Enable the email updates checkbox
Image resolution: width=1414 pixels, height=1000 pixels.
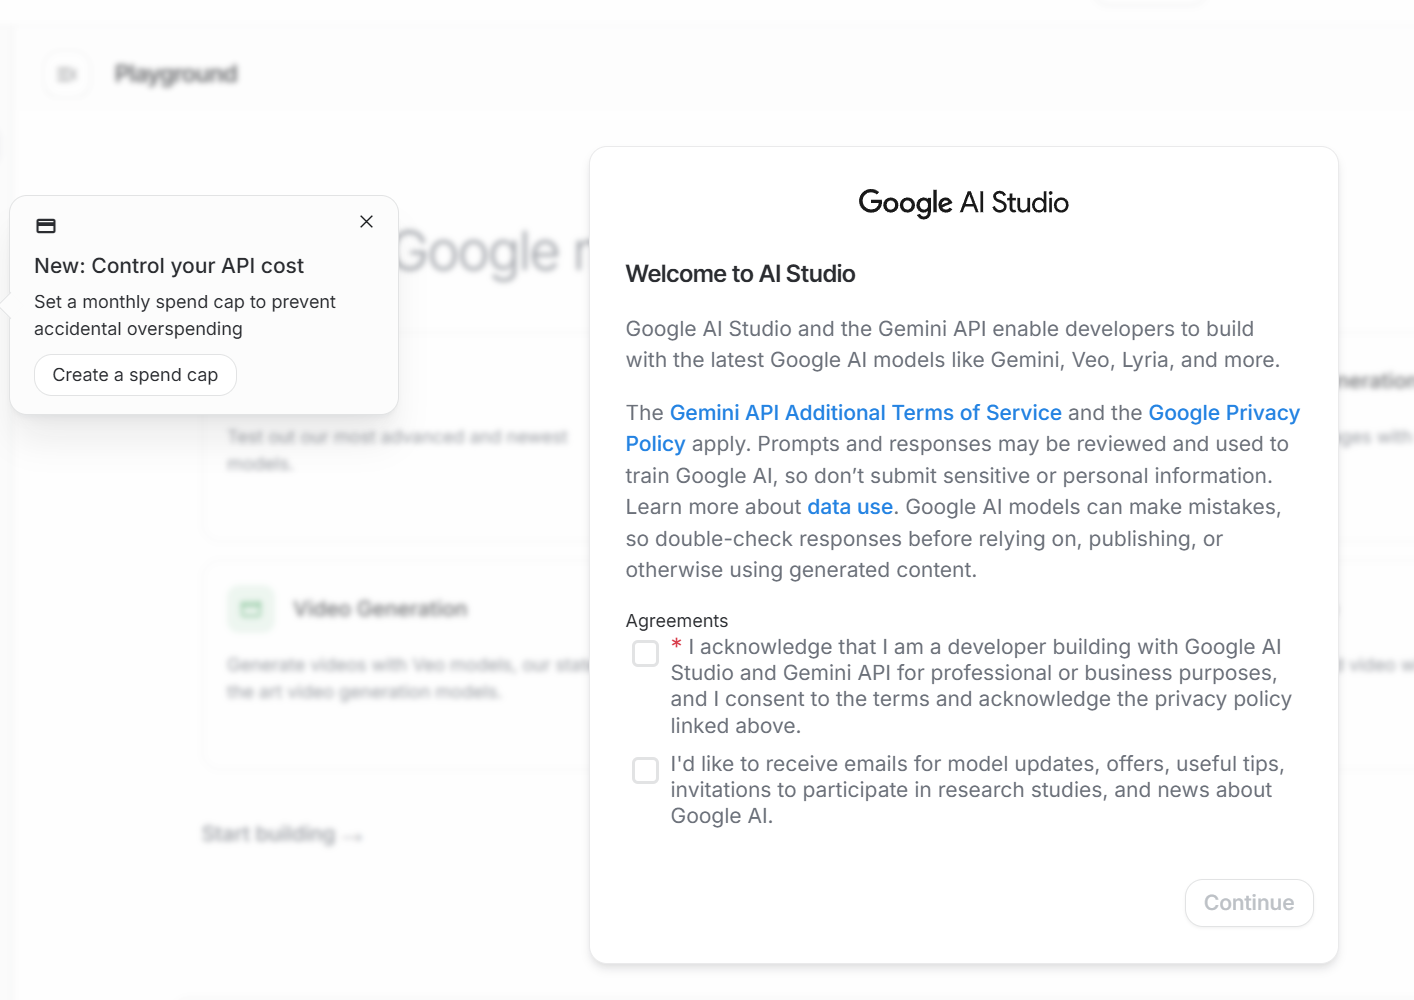646,770
